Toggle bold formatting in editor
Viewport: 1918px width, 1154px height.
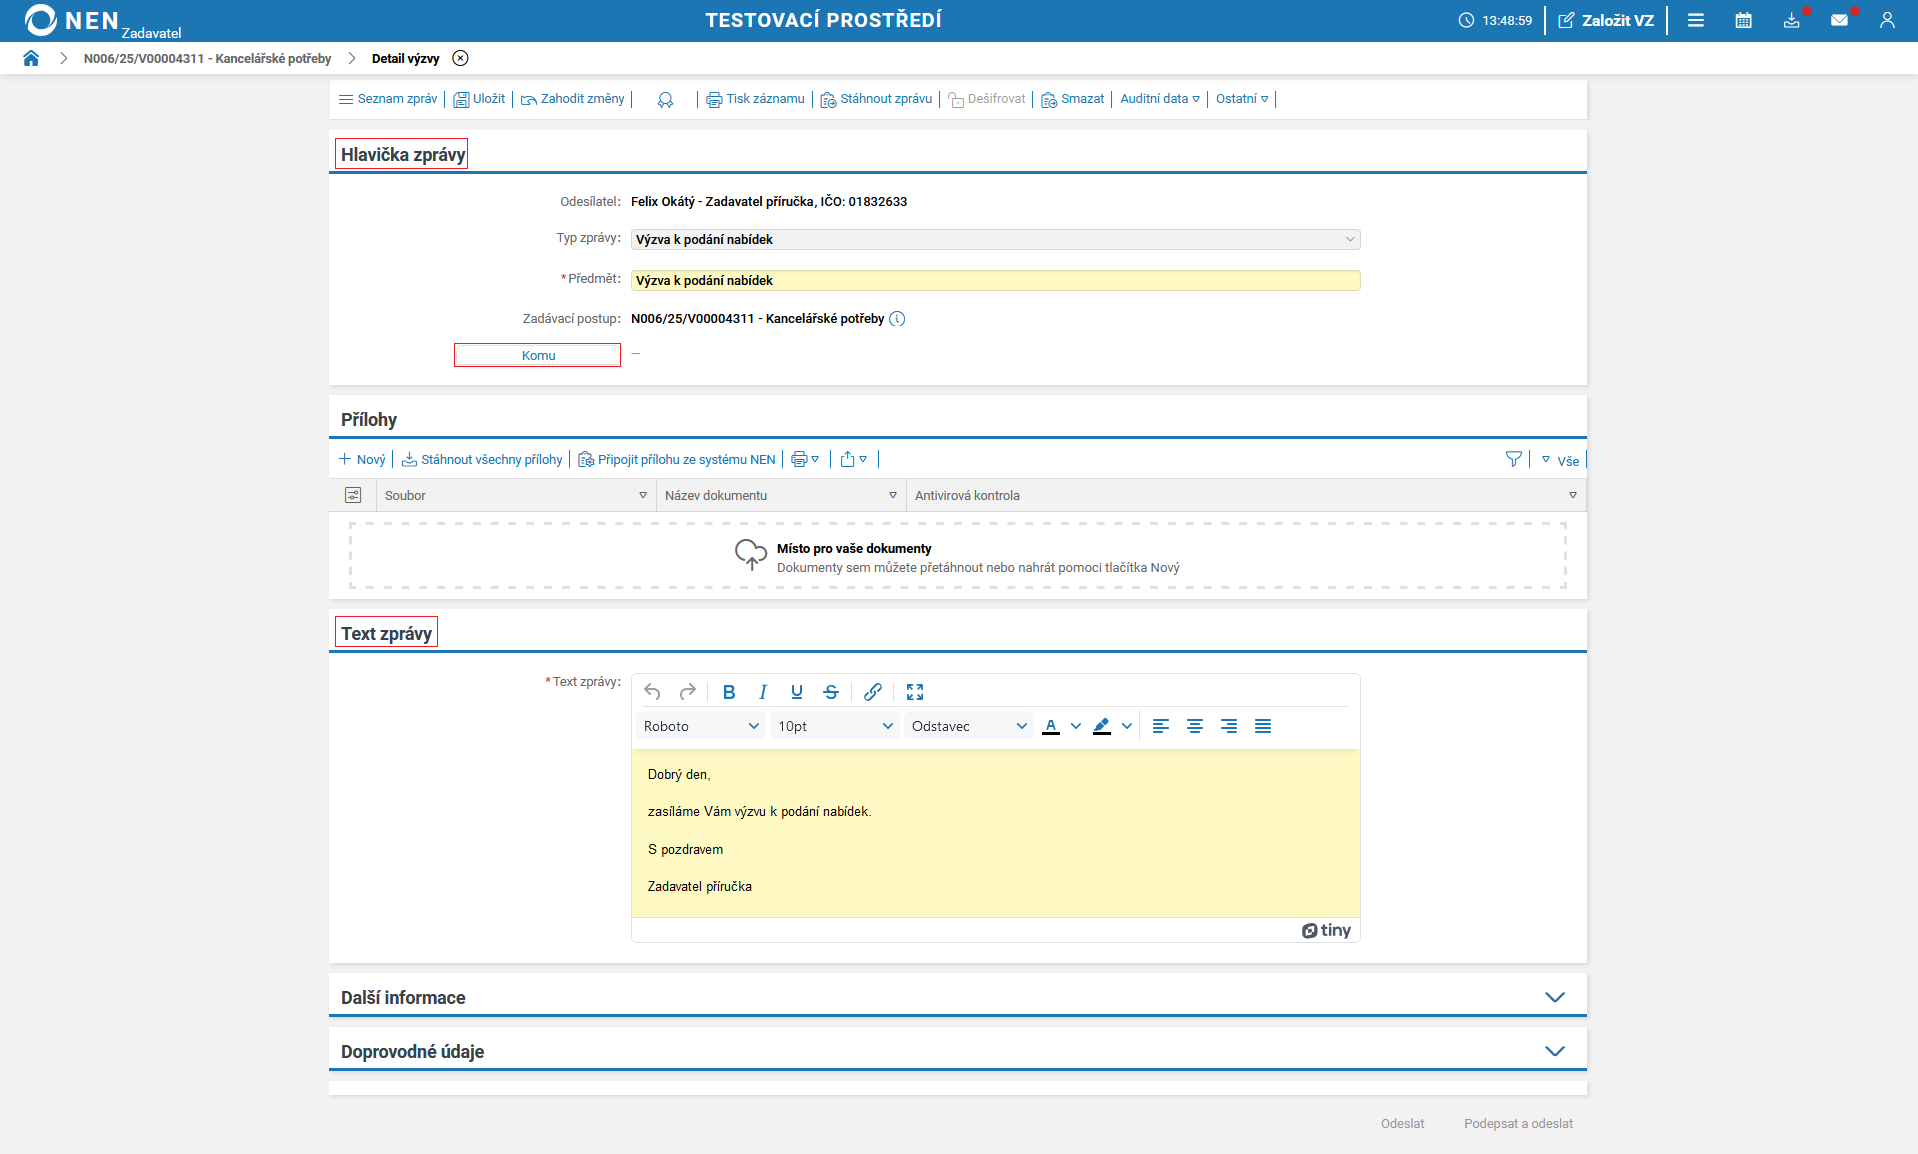point(729,692)
